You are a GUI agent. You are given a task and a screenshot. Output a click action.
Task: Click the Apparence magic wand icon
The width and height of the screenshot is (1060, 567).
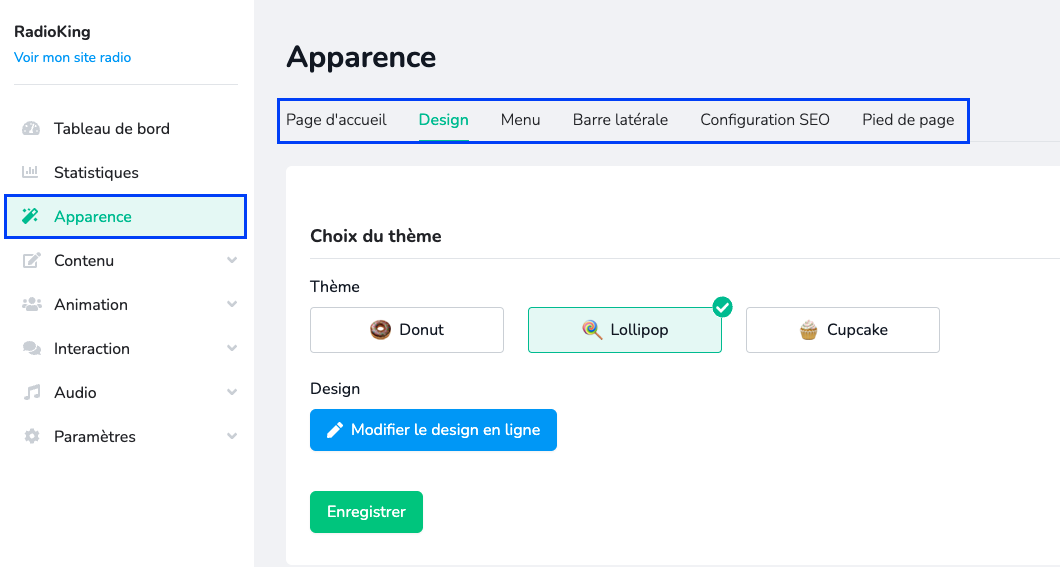tap(31, 216)
